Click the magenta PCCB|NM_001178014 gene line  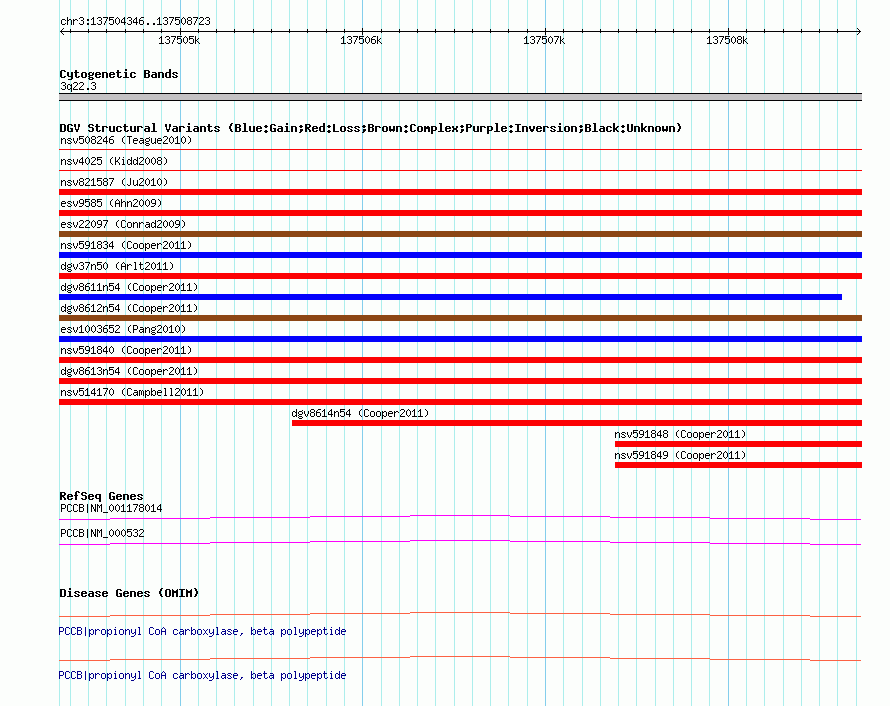[x=460, y=517]
